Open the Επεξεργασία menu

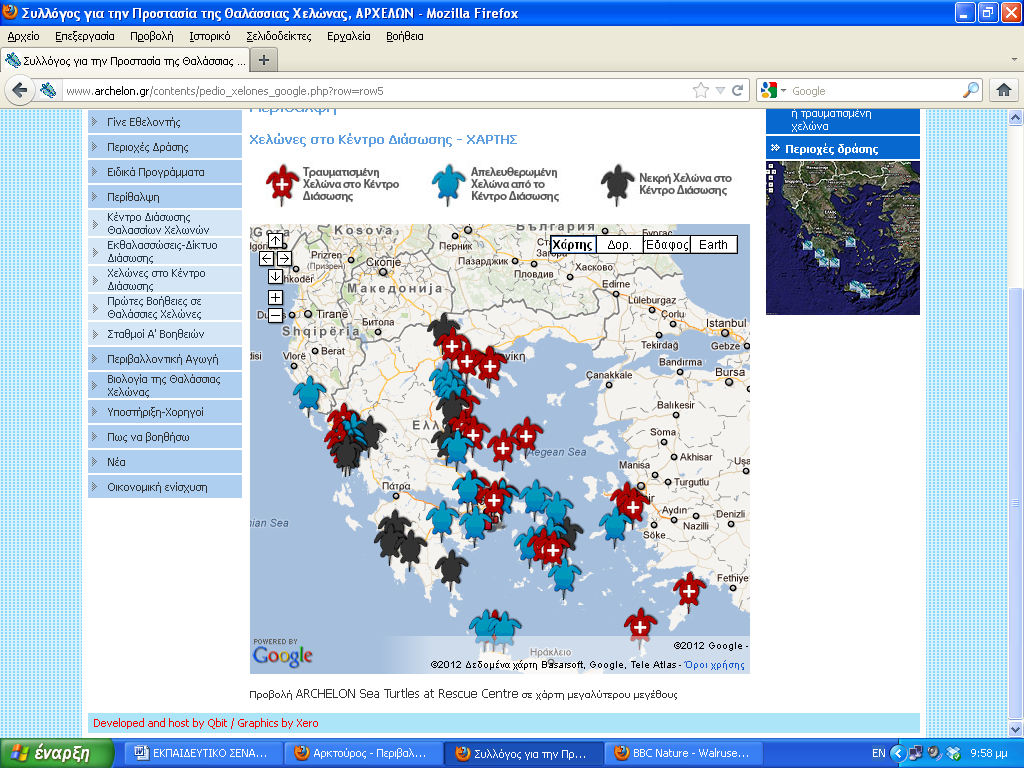(x=85, y=37)
